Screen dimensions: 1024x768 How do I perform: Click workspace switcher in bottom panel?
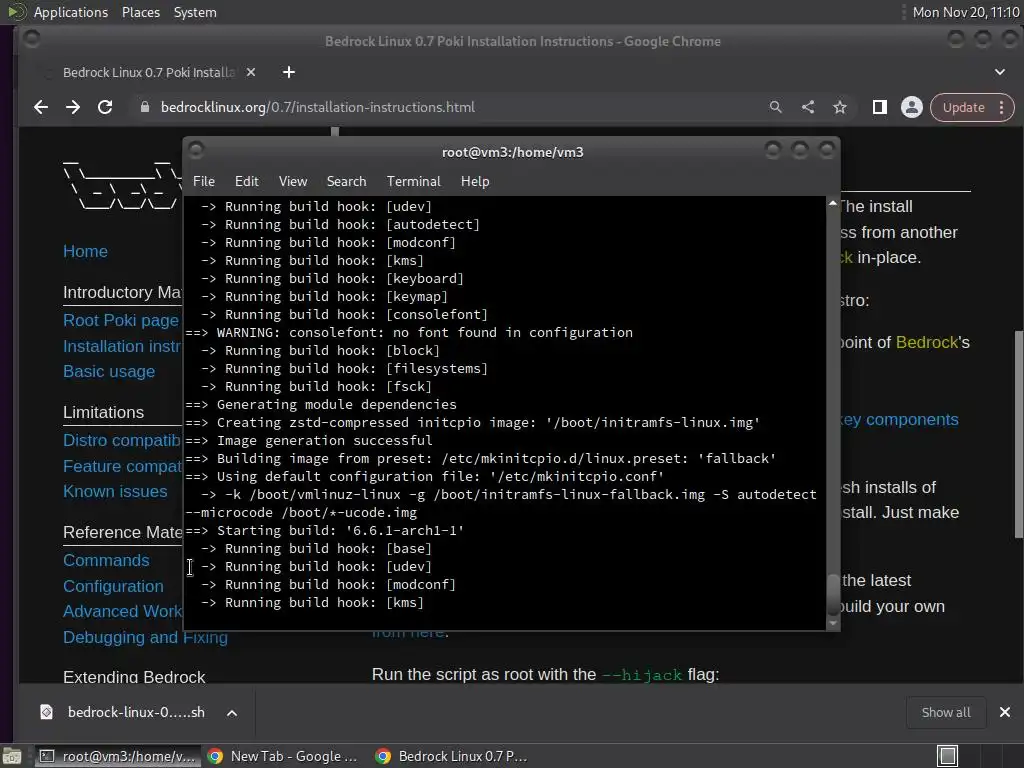click(x=948, y=756)
